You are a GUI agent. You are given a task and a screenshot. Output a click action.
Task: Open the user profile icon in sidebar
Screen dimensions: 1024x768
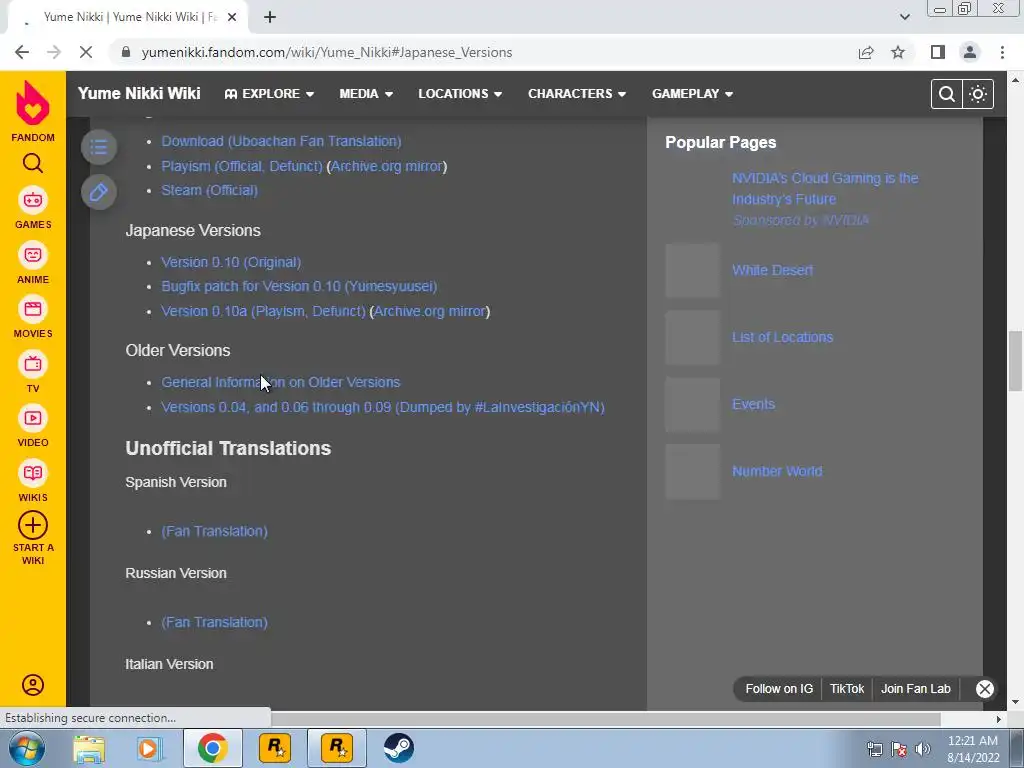click(33, 684)
